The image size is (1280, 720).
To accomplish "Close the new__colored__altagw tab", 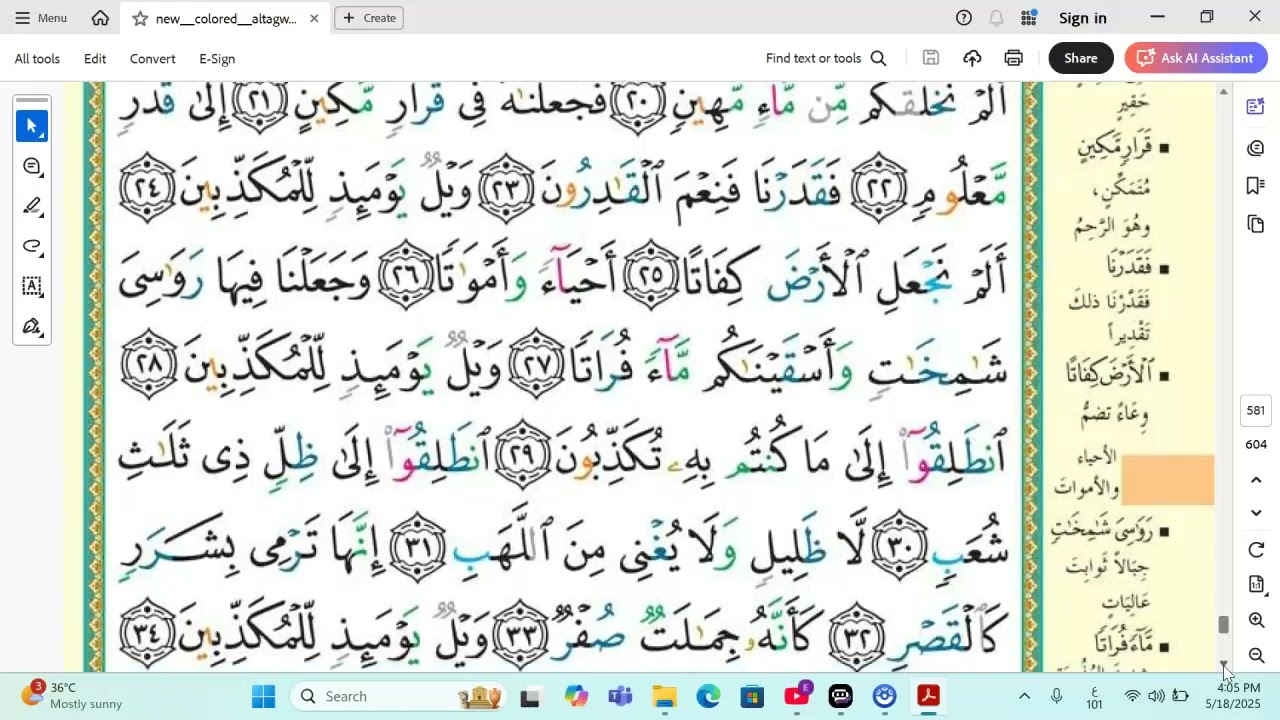I will point(314,18).
